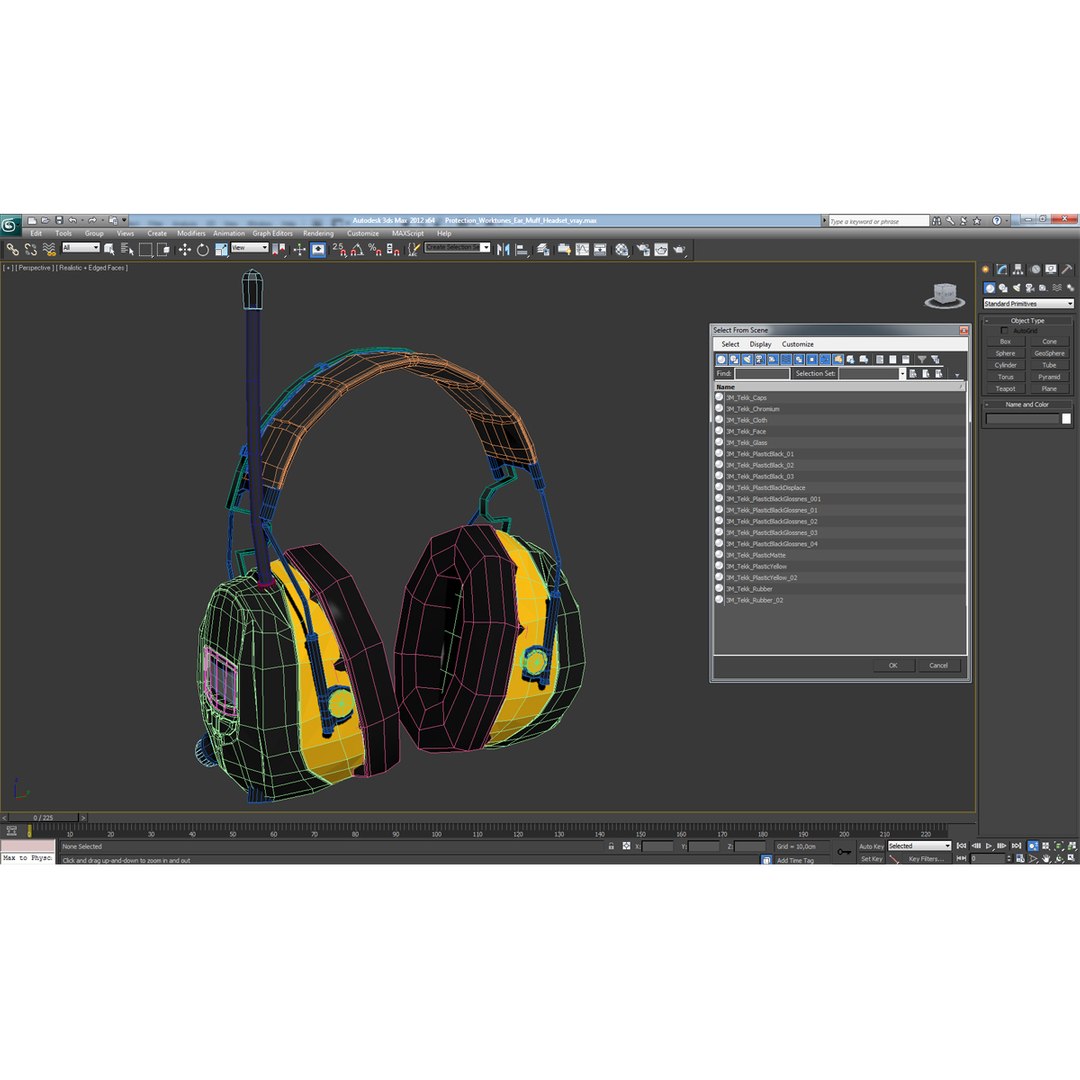This screenshot has height=1080, width=1080.
Task: Click the Render Production teapot icon
Action: [680, 249]
